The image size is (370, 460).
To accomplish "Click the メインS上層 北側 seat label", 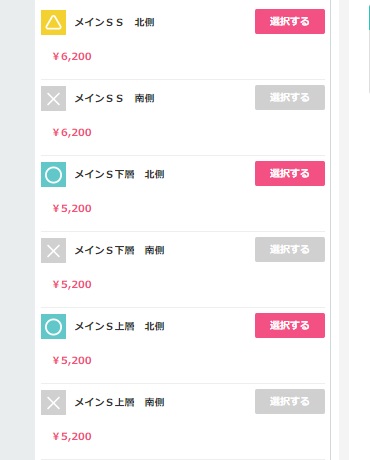I will coord(119,326).
